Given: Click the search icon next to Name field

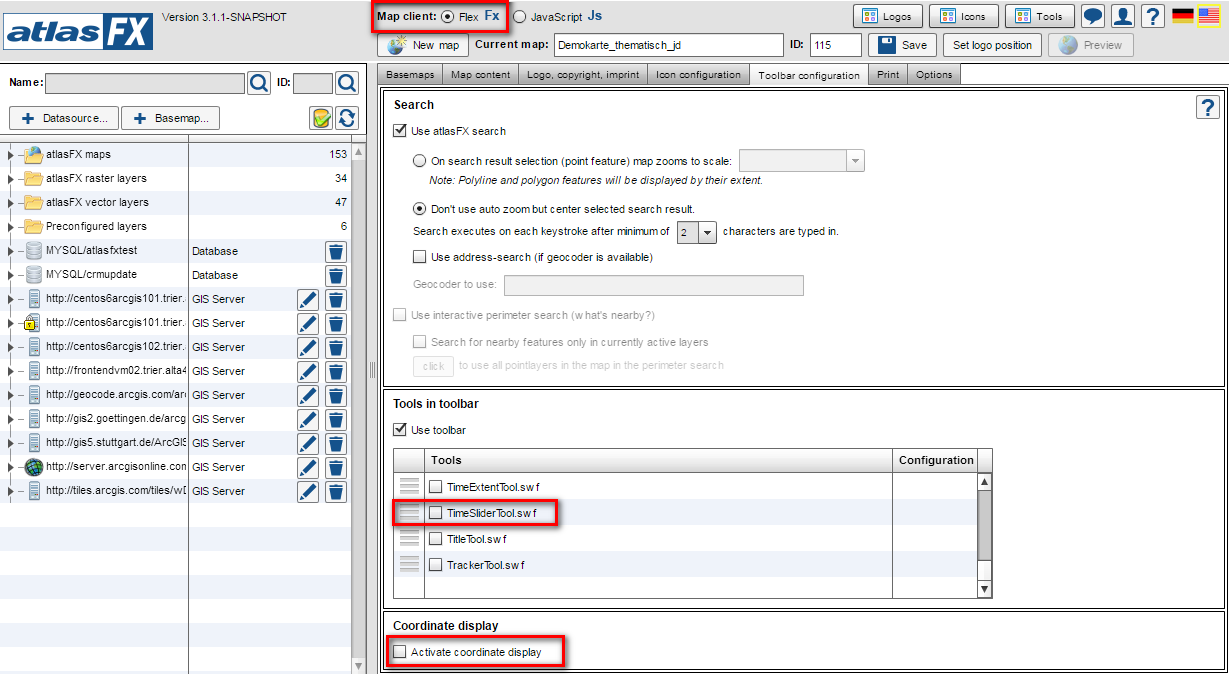Looking at the screenshot, I should [x=259, y=83].
